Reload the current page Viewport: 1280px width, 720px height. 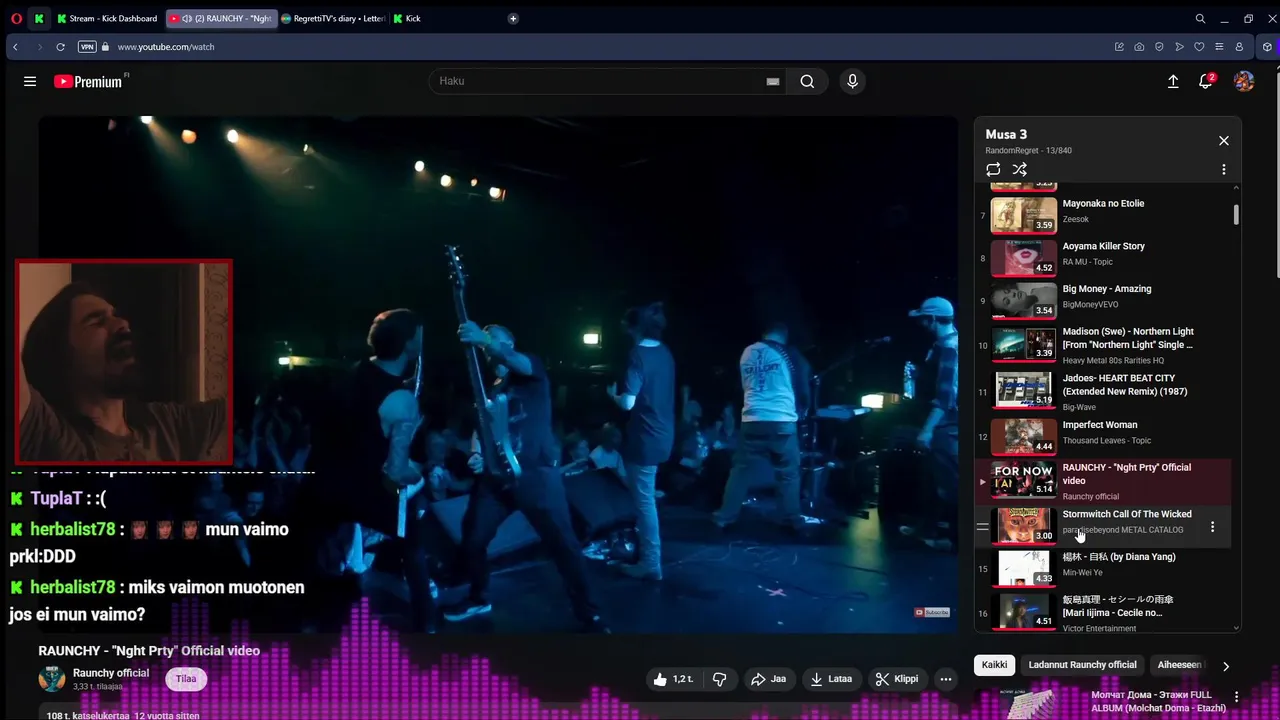pyautogui.click(x=61, y=47)
